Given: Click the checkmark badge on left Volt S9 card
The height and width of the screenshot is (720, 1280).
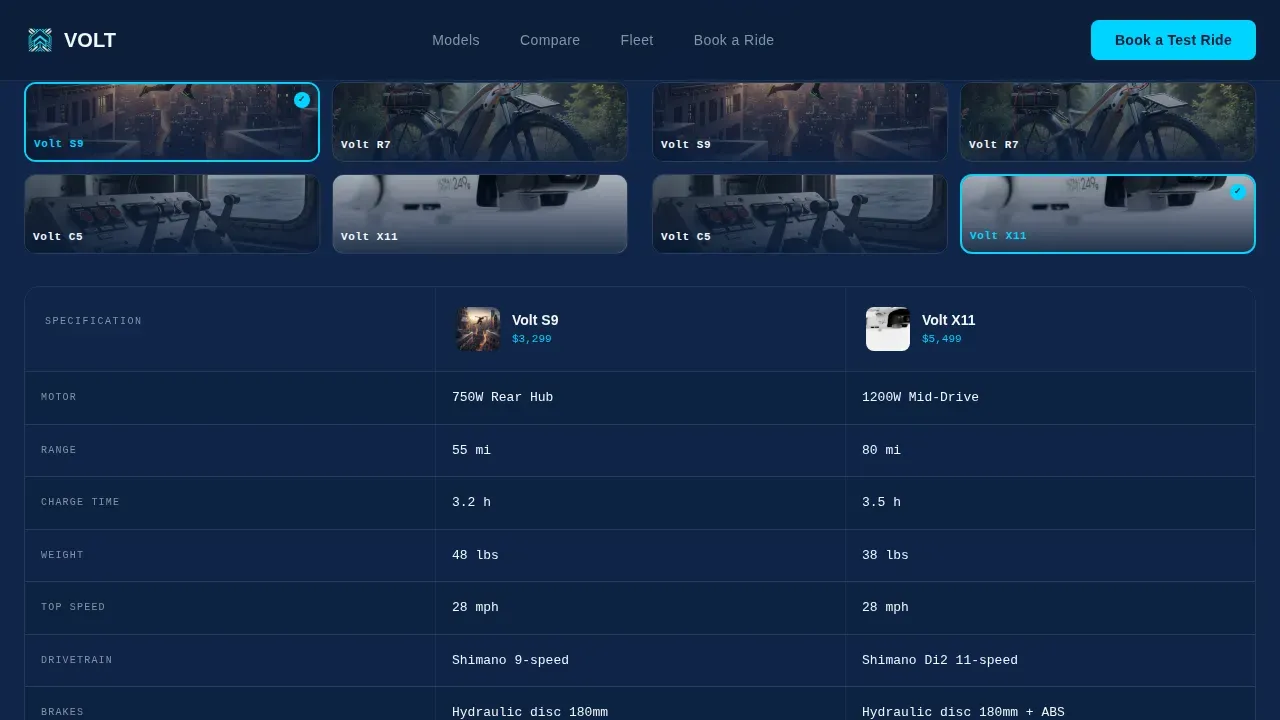Looking at the screenshot, I should [x=302, y=100].
